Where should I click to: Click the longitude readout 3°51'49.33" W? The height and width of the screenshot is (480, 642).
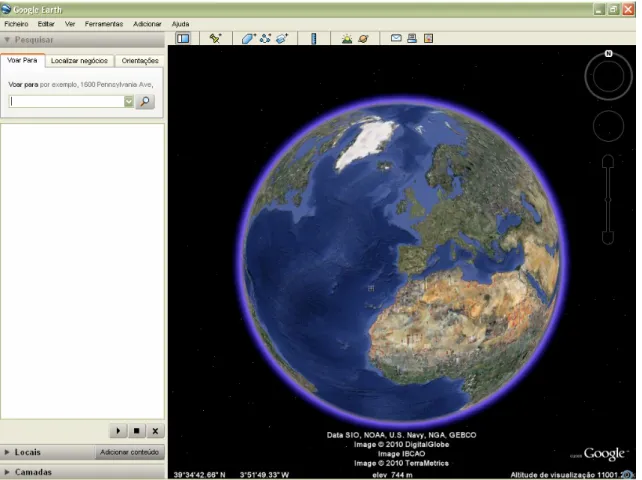(264, 475)
